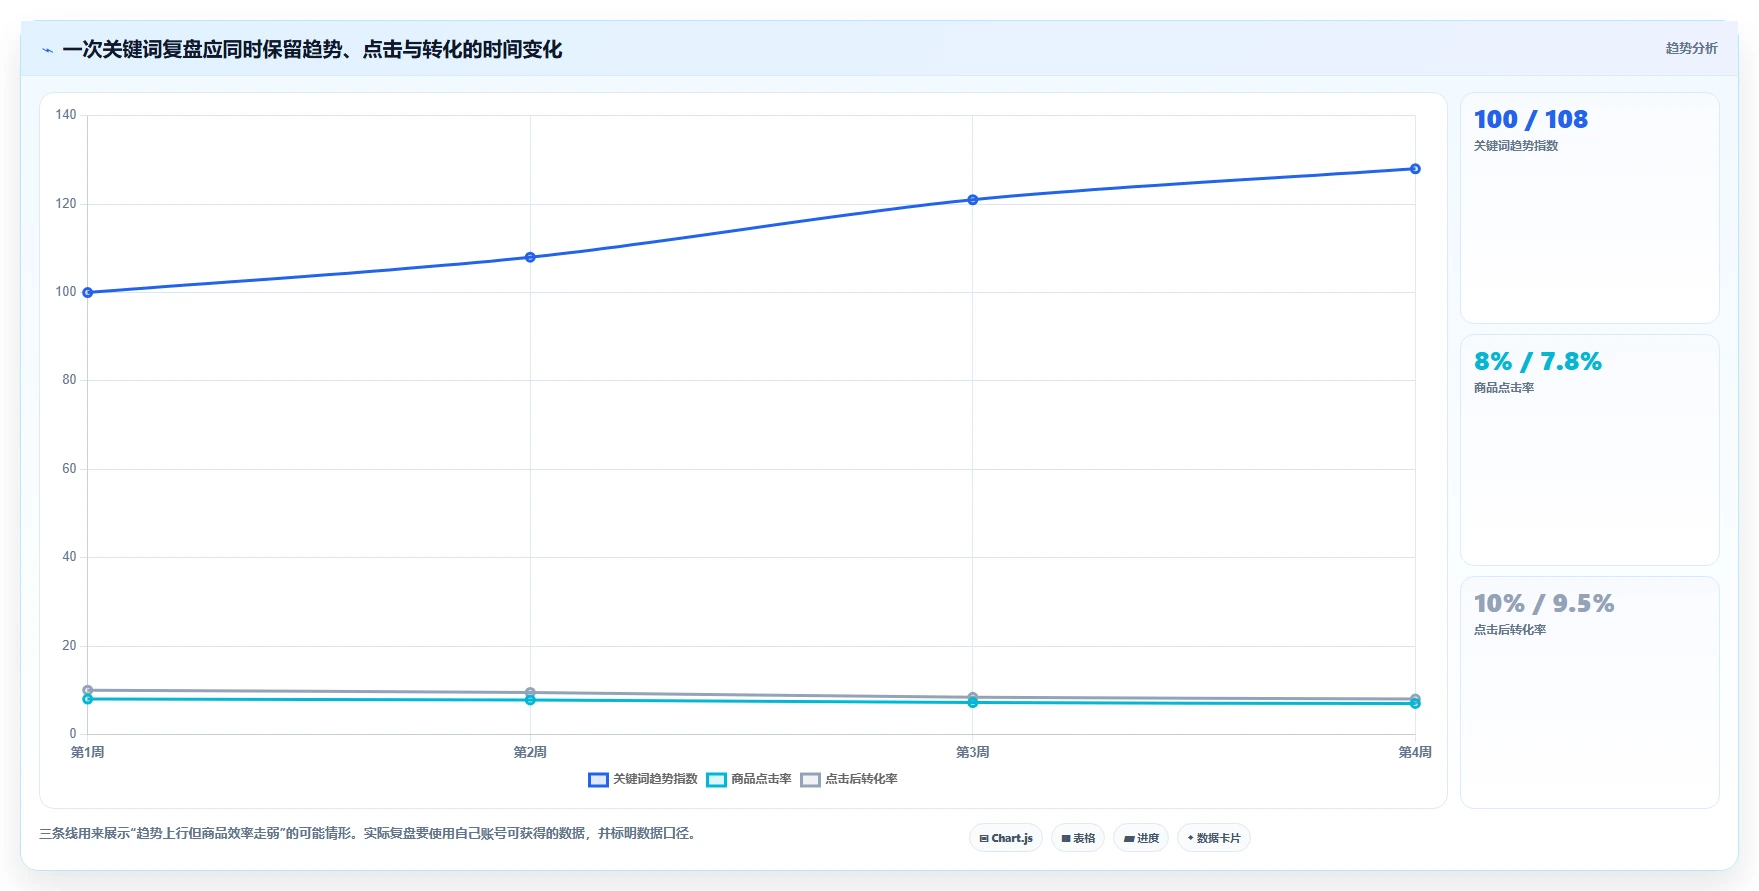
Task: Click the 60 y-axis label
Action: [69, 469]
